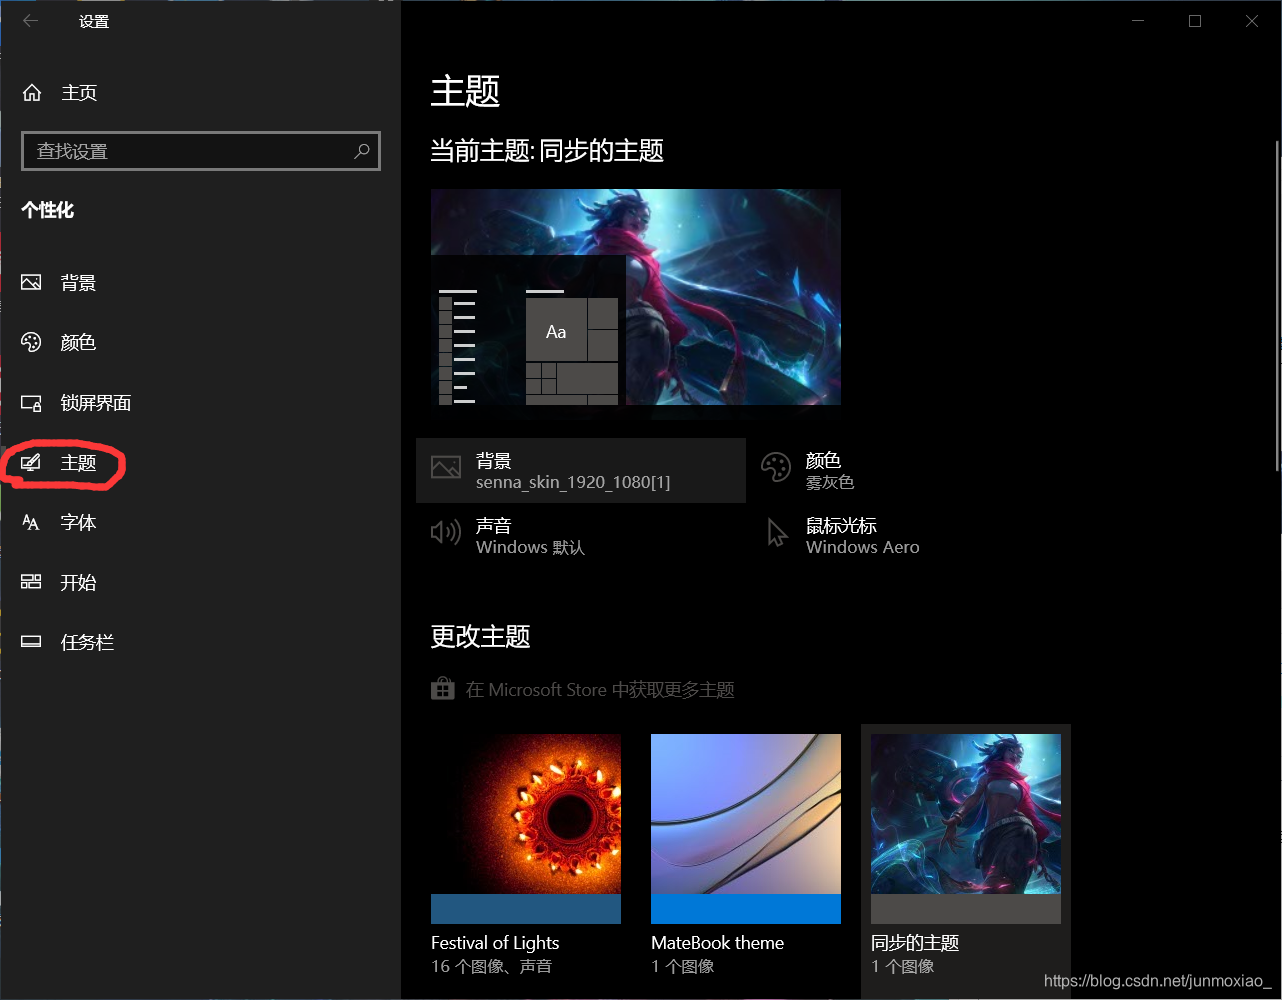
Task: Click the 查找设置 search field
Action: 200,151
